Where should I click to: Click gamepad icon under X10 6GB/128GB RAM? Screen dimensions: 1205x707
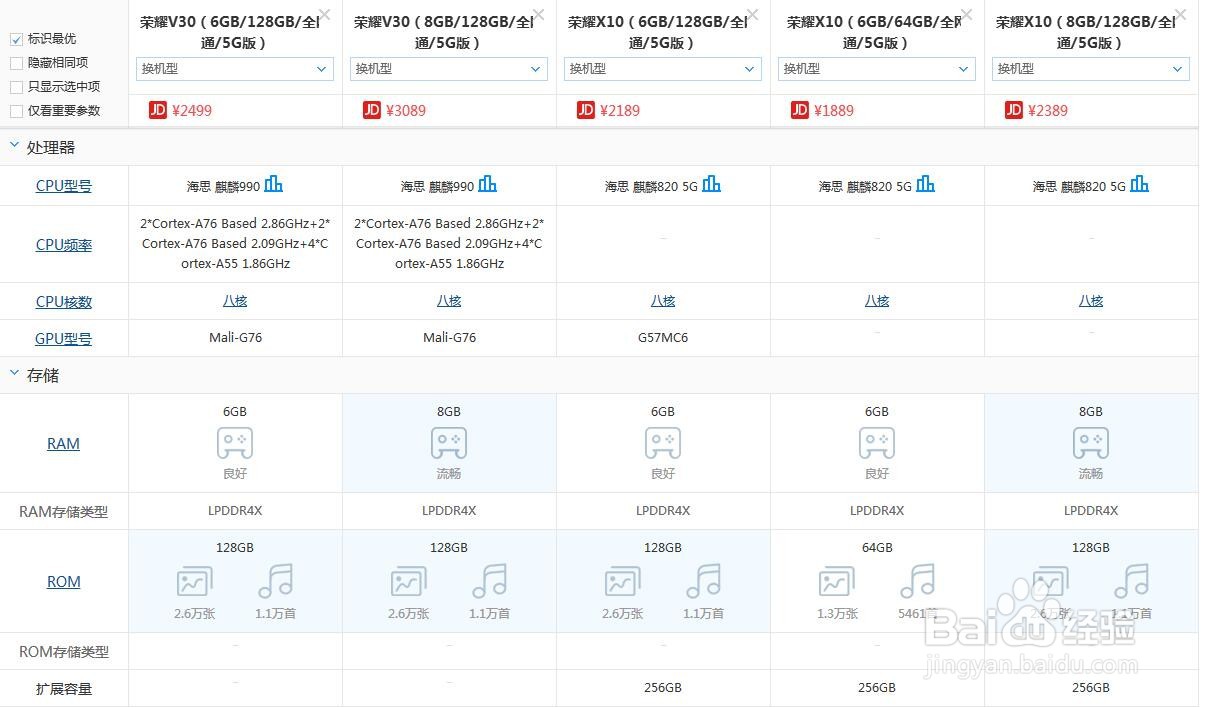click(x=663, y=442)
